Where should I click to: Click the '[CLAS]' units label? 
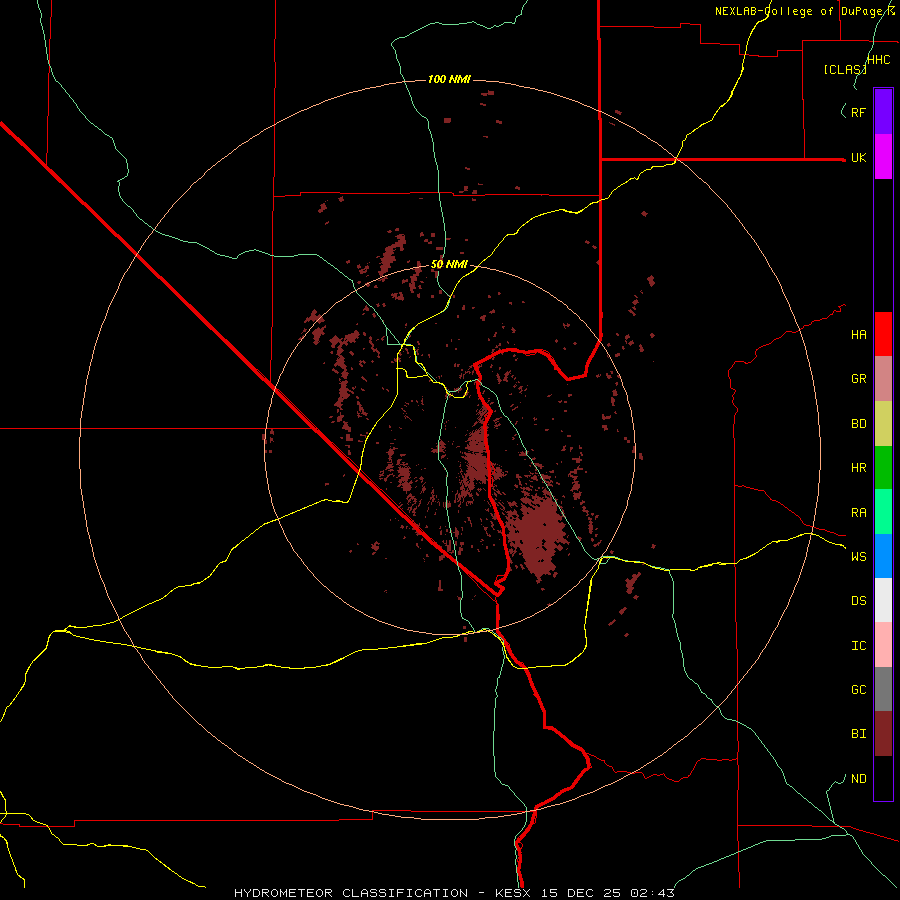(845, 69)
